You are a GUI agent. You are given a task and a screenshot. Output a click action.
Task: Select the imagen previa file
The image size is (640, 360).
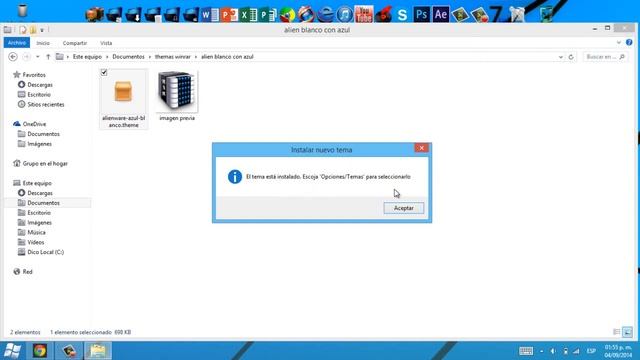coord(177,96)
